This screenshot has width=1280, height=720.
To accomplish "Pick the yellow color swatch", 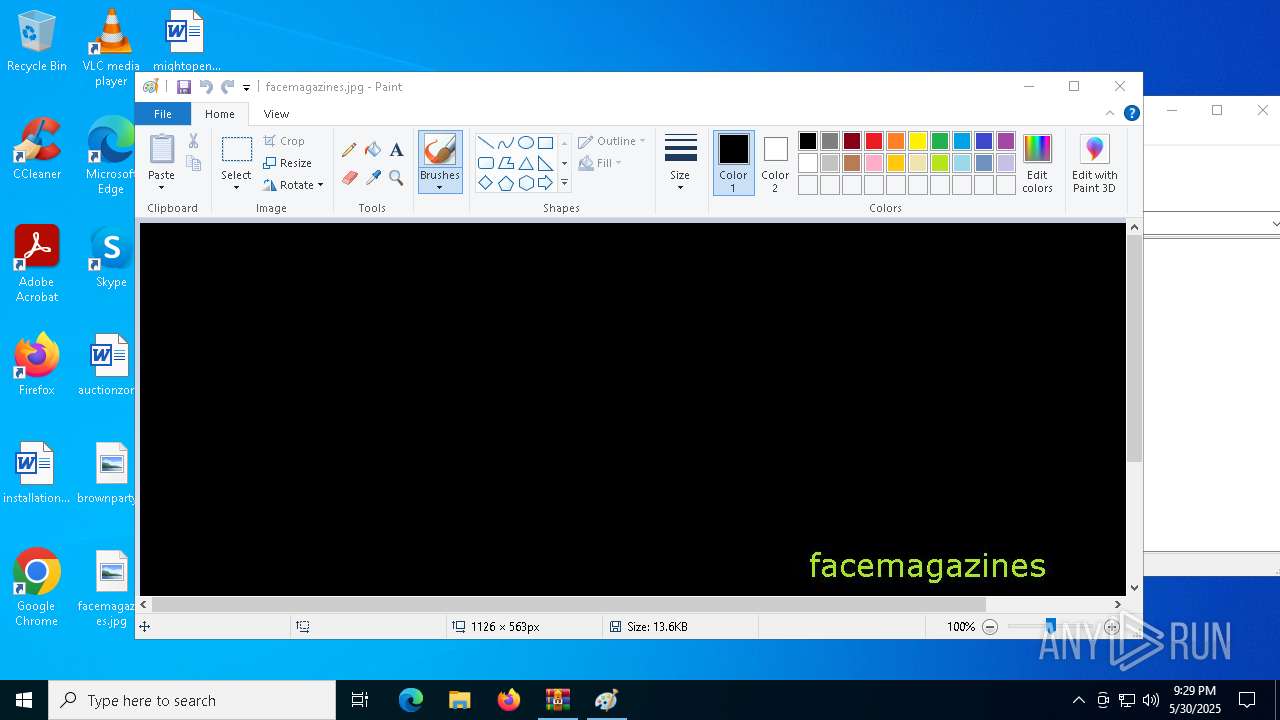I will click(x=918, y=141).
